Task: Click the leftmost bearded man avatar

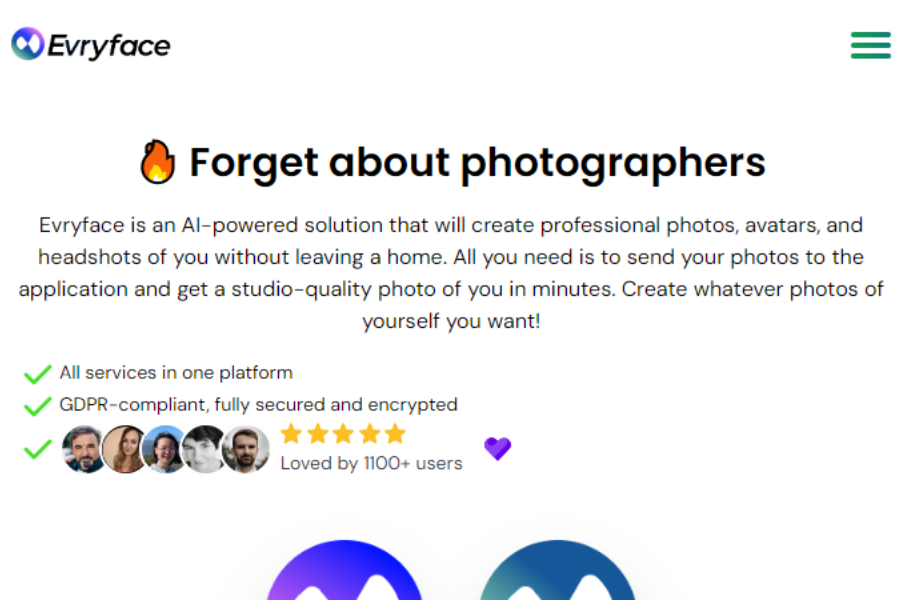Action: pyautogui.click(x=84, y=449)
